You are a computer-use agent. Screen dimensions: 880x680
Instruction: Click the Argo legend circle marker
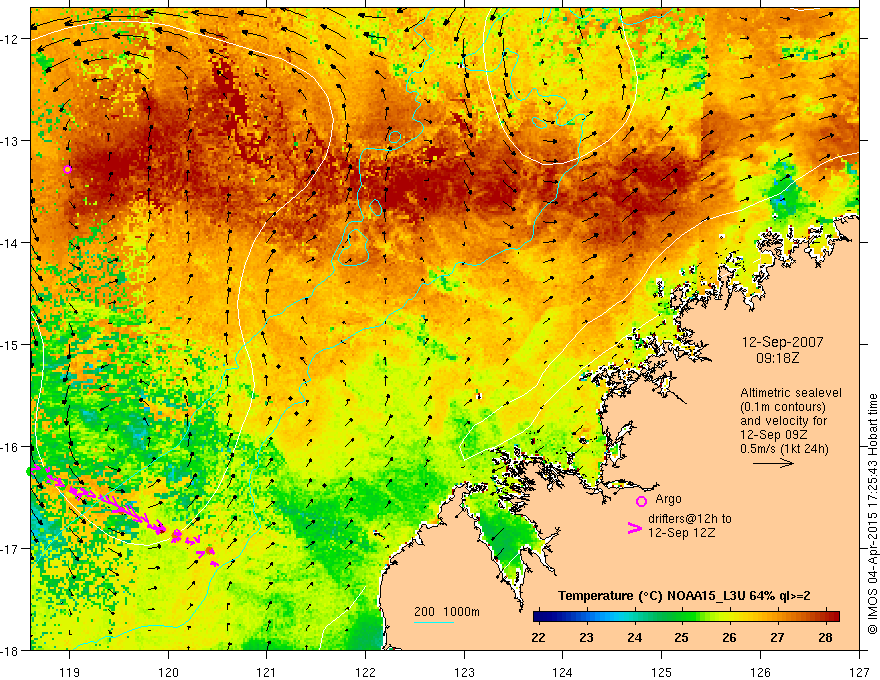pos(641,501)
